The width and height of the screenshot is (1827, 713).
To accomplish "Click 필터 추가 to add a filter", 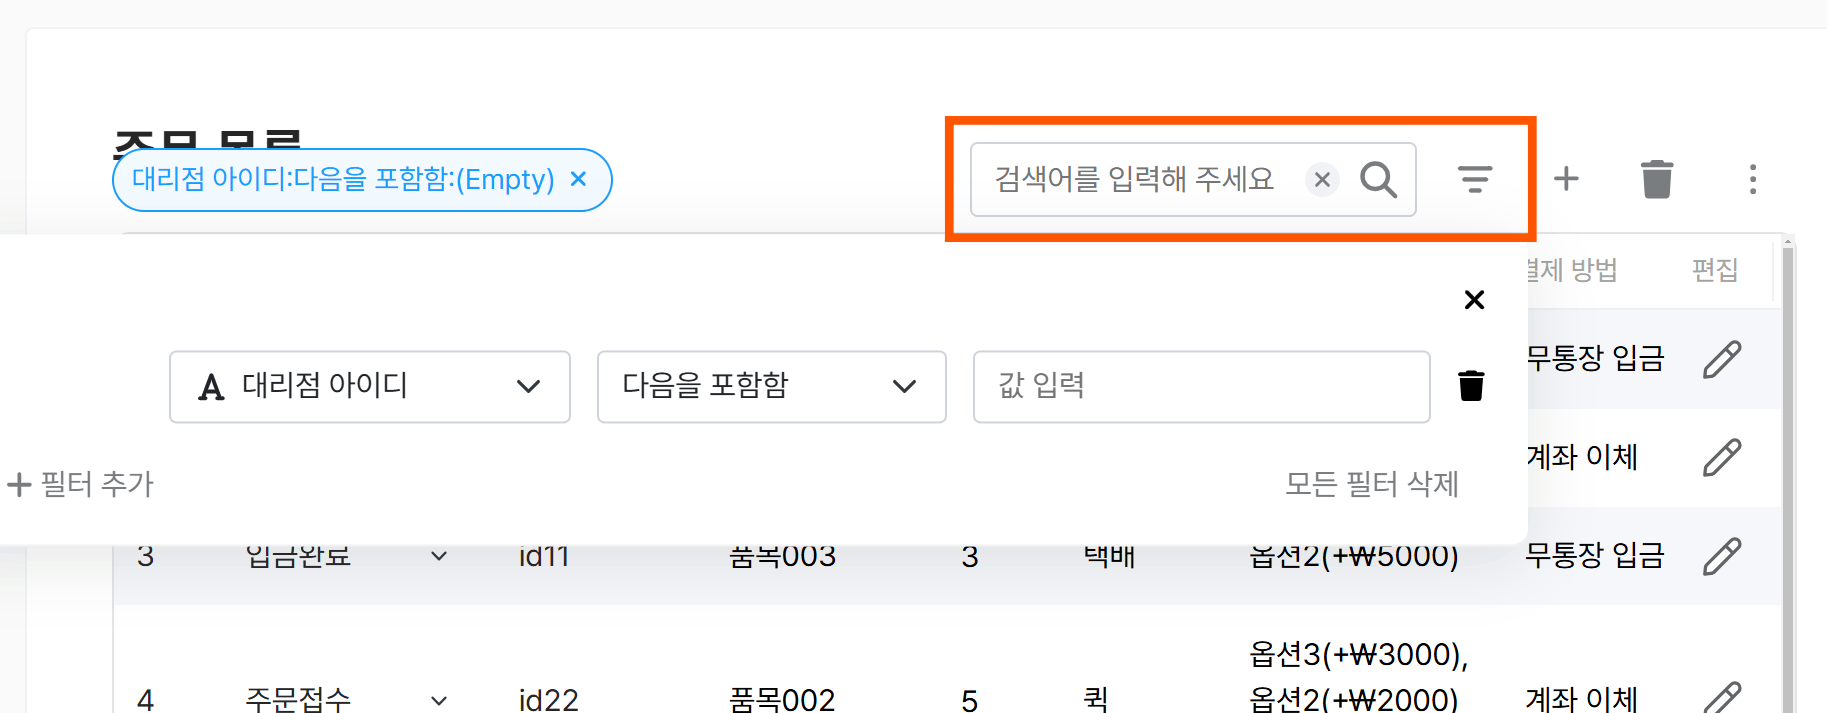I will [x=82, y=485].
